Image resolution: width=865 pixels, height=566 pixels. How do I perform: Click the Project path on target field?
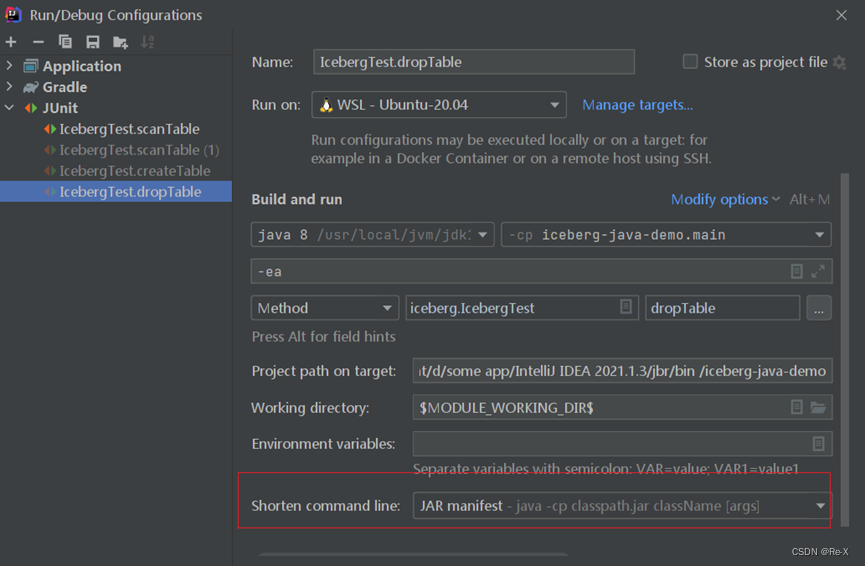point(622,371)
